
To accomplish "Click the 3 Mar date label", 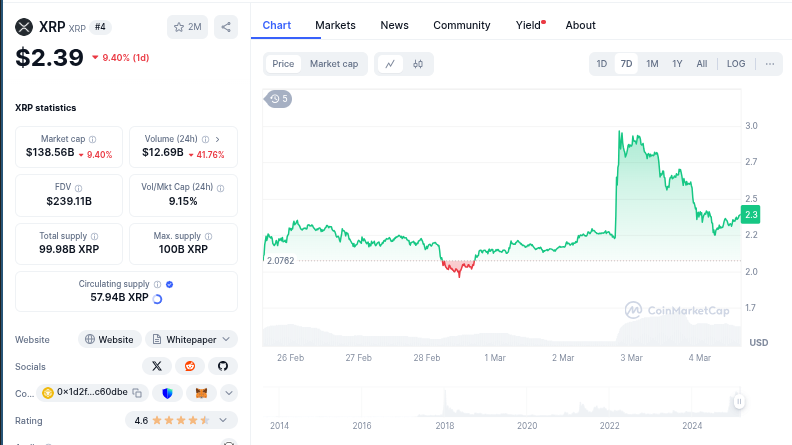I will pos(631,358).
